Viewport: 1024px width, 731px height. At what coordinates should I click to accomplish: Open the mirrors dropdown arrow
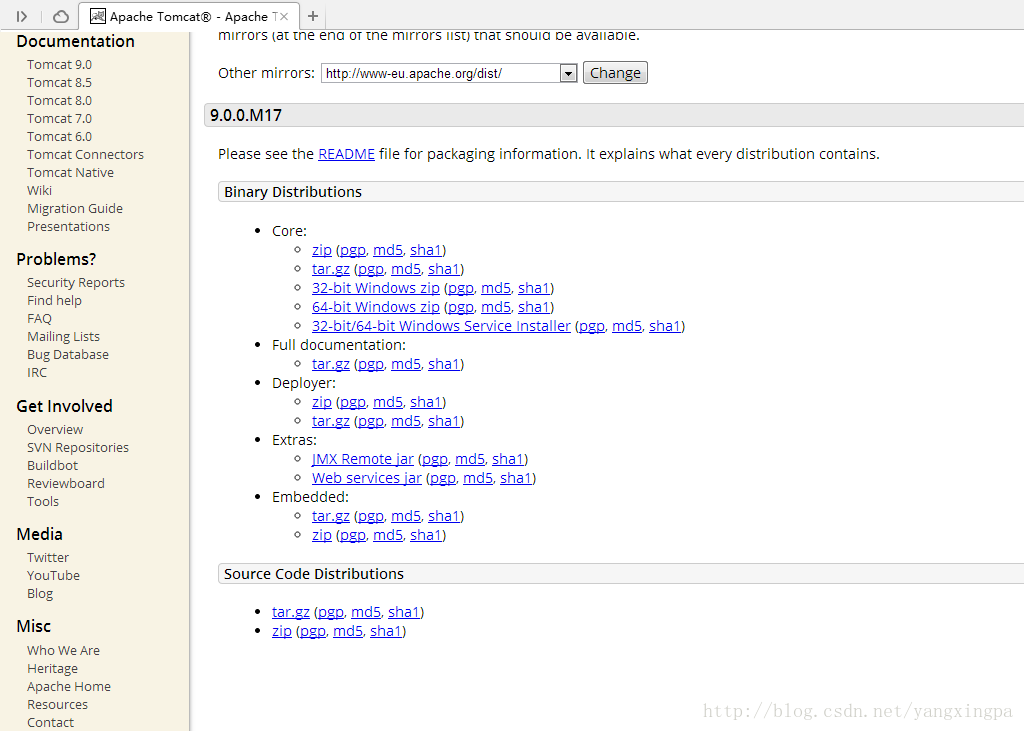tap(567, 72)
